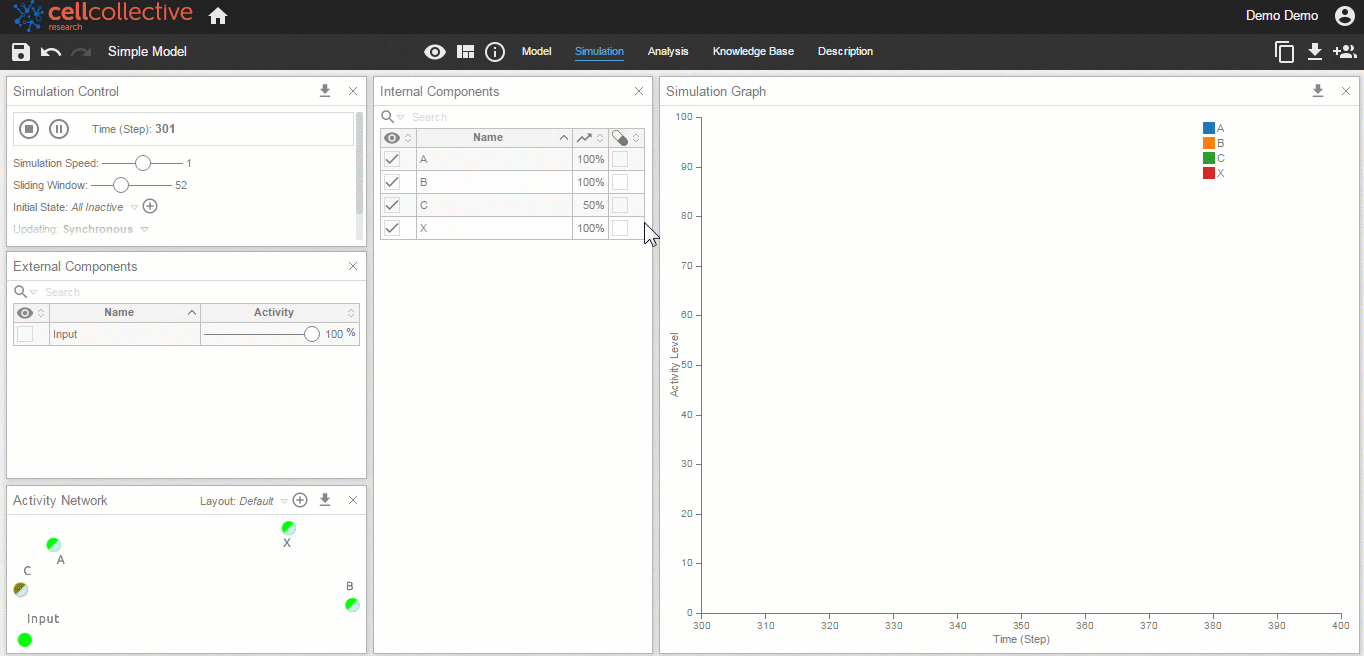This screenshot has height=656, width=1364.
Task: Open the Description tab
Action: tap(845, 51)
